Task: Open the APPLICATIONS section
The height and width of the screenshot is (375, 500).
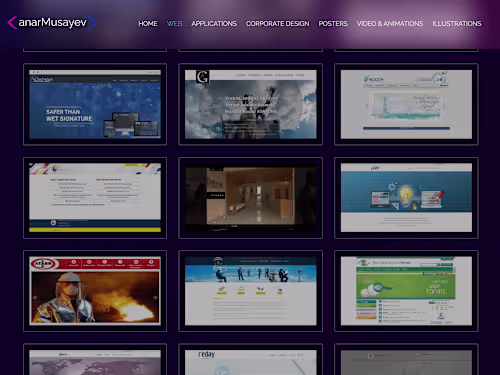Action: [x=214, y=24]
